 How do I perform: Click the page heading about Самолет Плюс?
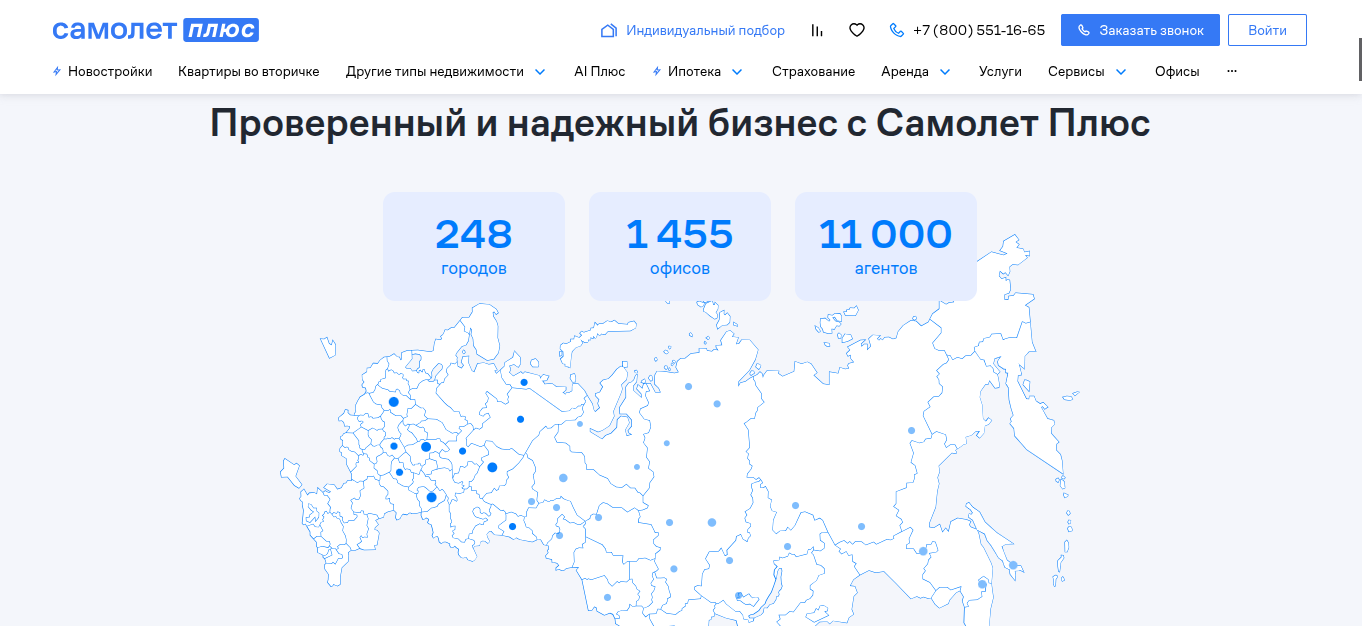[680, 124]
